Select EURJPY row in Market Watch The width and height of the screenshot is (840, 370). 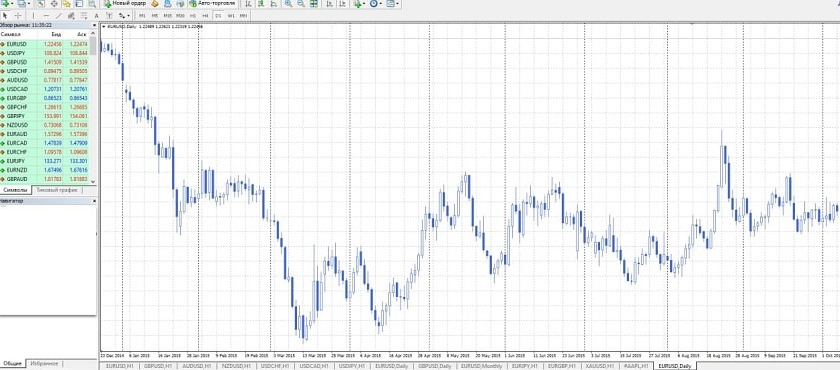click(45, 161)
